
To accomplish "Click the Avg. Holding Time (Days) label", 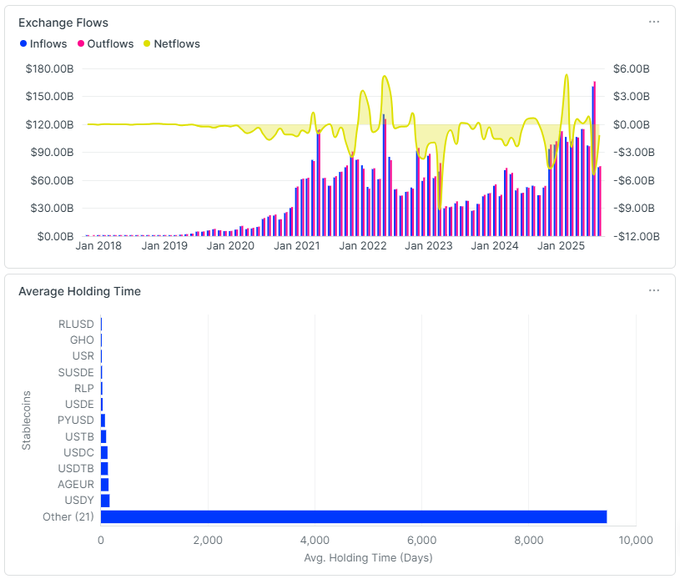I will [x=368, y=558].
